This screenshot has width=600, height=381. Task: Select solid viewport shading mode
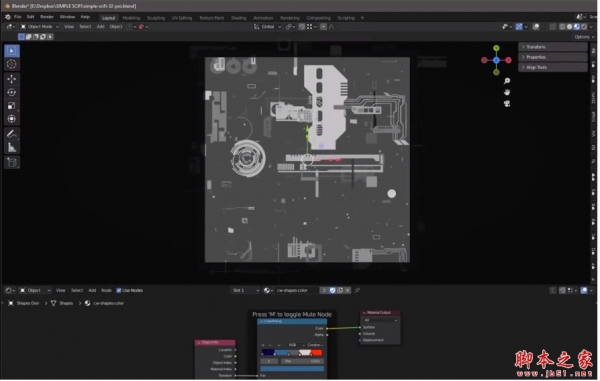569,27
